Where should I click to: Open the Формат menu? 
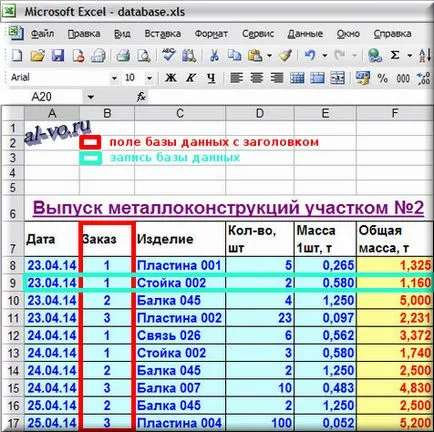click(x=211, y=34)
